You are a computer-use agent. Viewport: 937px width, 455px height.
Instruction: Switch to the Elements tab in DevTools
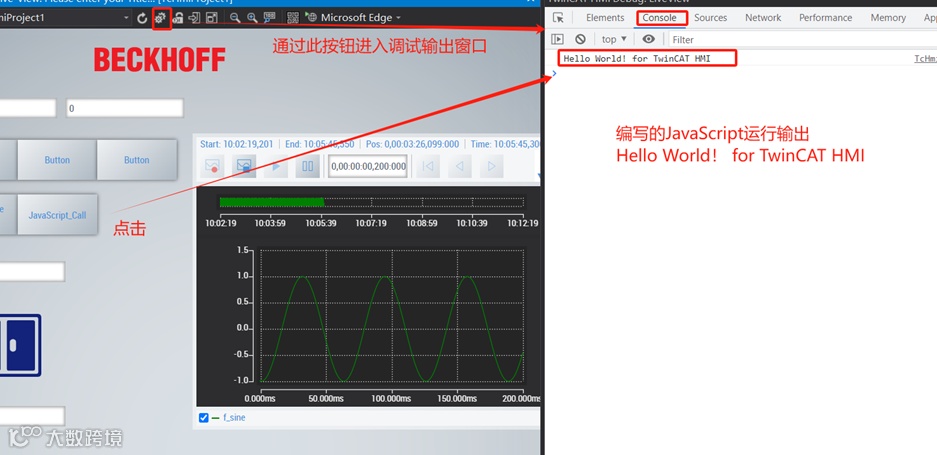click(x=605, y=18)
